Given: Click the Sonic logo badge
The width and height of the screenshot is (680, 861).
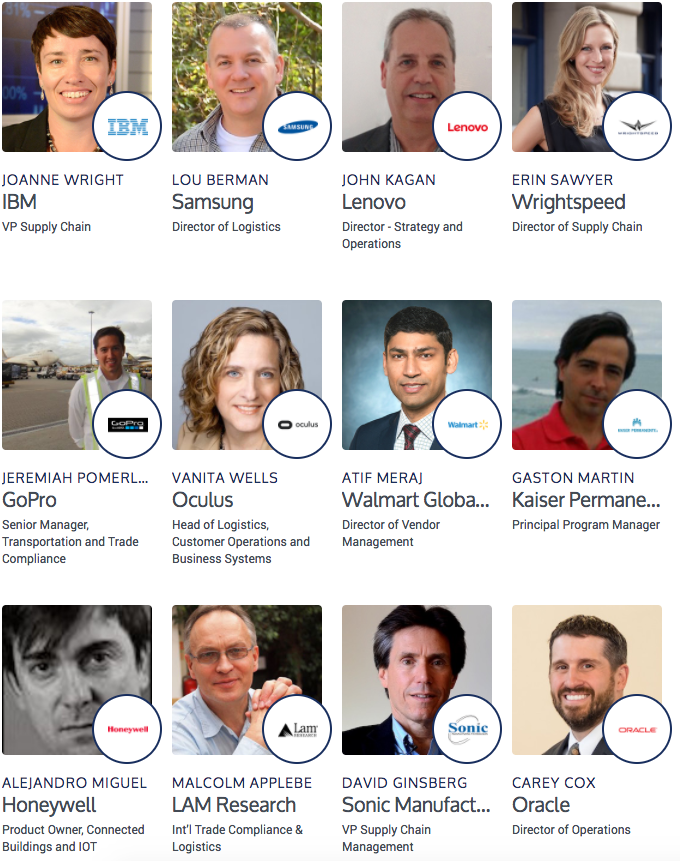Looking at the screenshot, I should [x=467, y=729].
